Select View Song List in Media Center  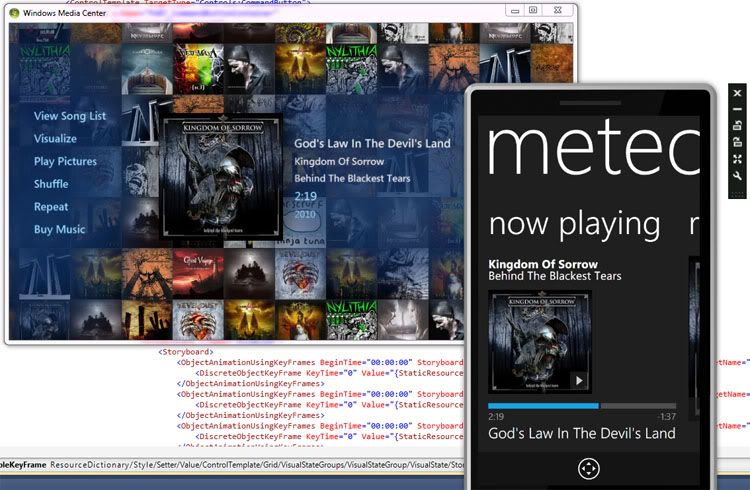[x=70, y=116]
